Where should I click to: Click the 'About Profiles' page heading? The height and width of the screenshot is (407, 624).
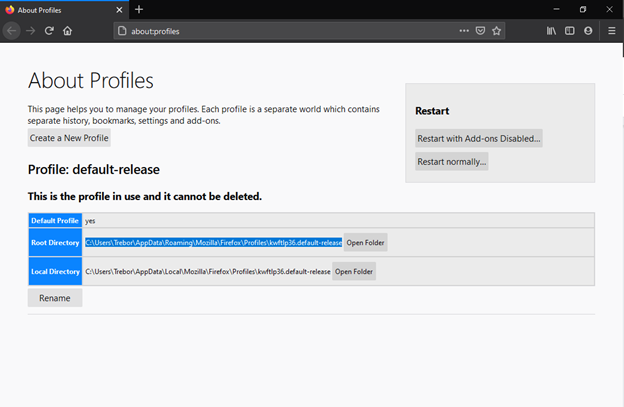tap(90, 80)
